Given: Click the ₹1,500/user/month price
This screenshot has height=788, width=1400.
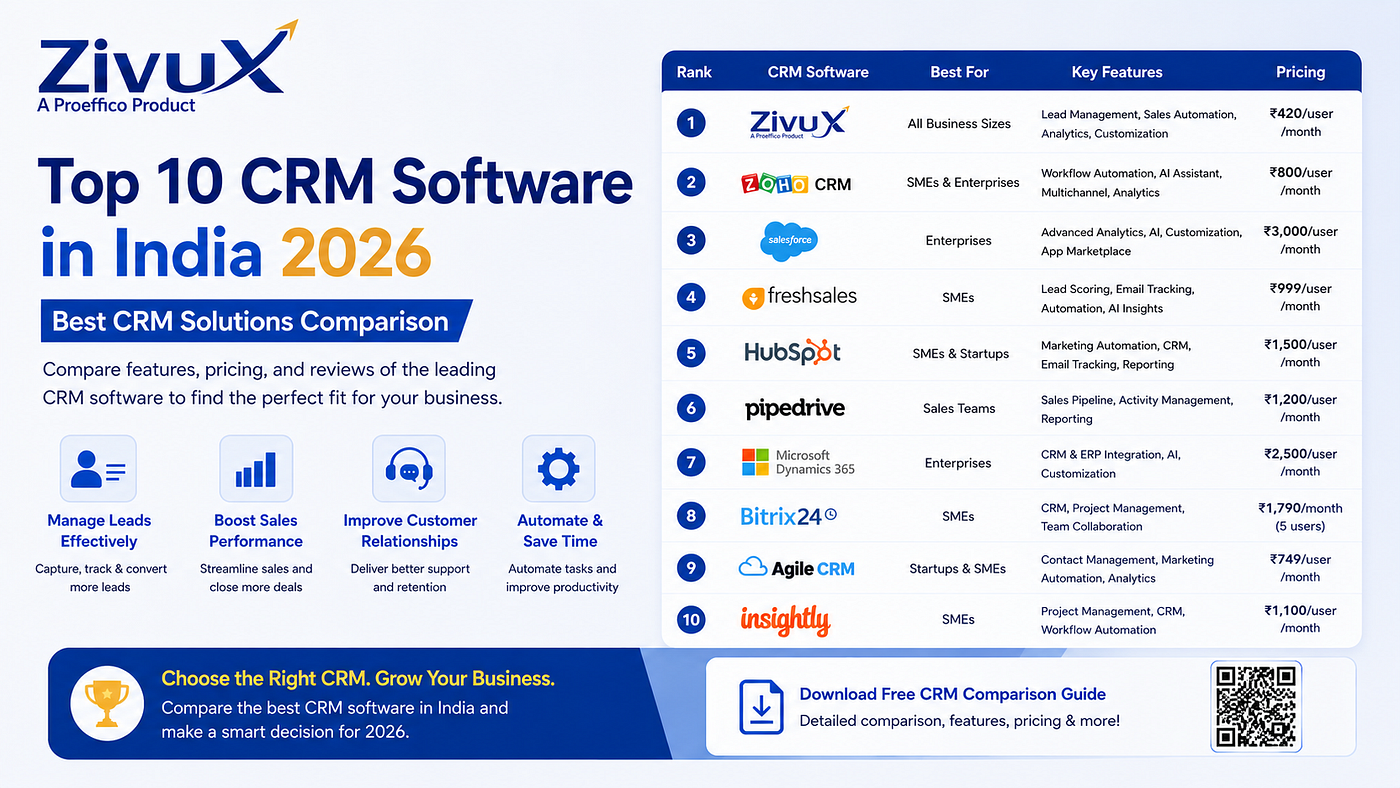Looking at the screenshot, I should click(x=1301, y=353).
